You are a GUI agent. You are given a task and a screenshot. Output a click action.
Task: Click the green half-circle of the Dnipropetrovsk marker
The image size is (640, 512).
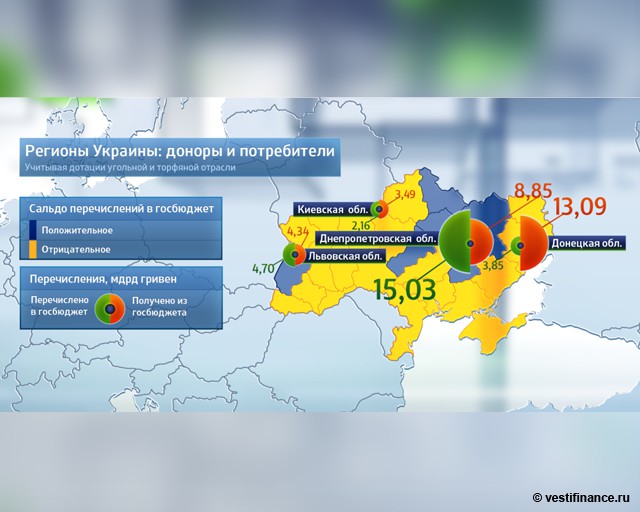coord(456,243)
